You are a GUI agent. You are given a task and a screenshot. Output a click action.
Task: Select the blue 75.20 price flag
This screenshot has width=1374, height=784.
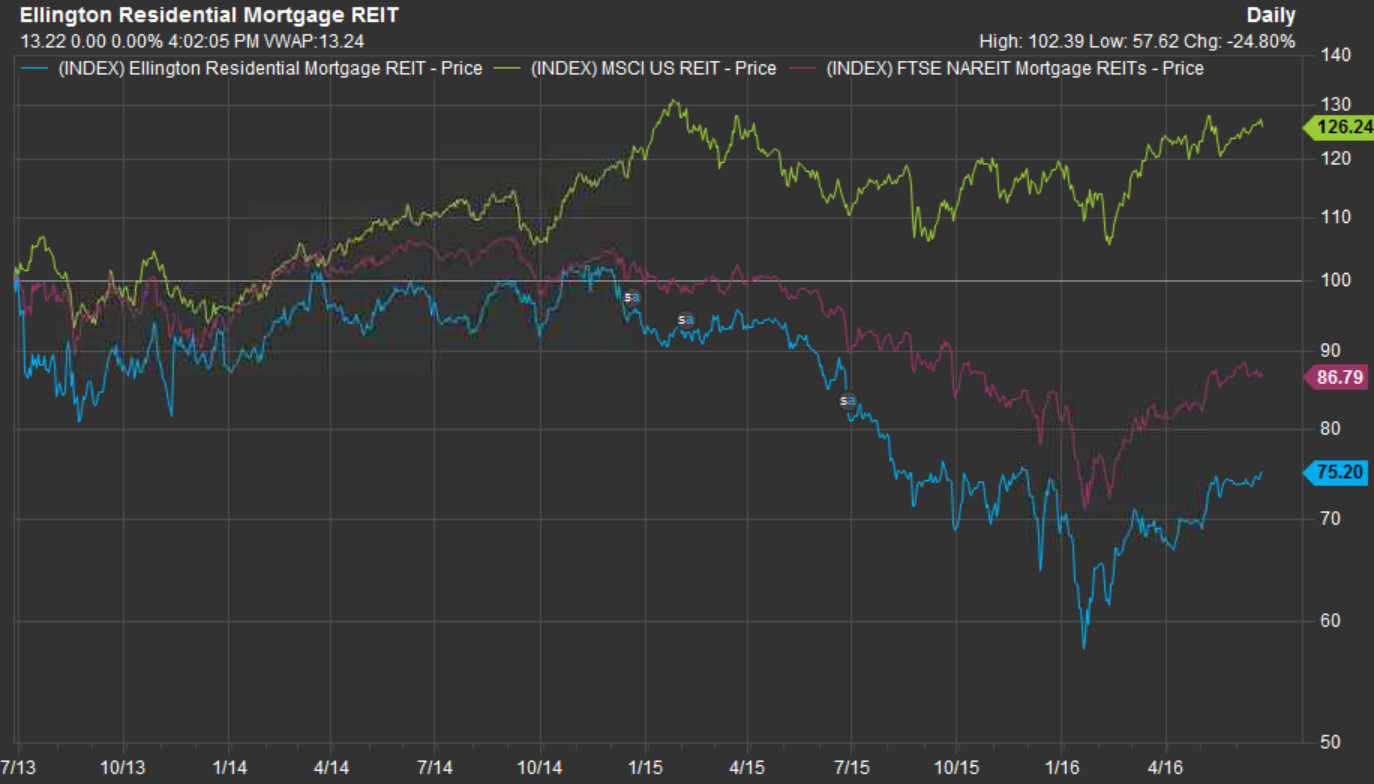(x=1338, y=473)
